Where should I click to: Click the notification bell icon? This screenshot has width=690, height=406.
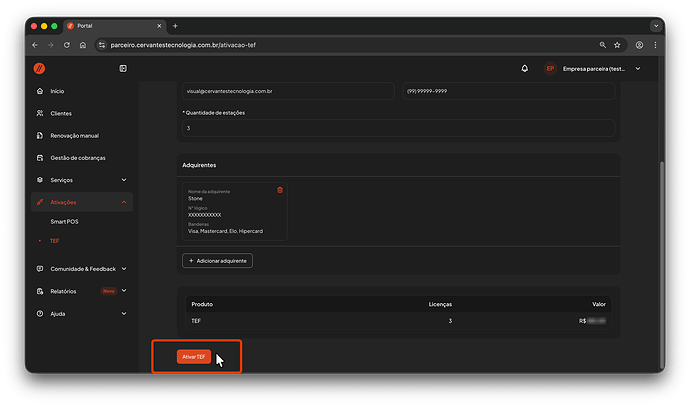525,68
